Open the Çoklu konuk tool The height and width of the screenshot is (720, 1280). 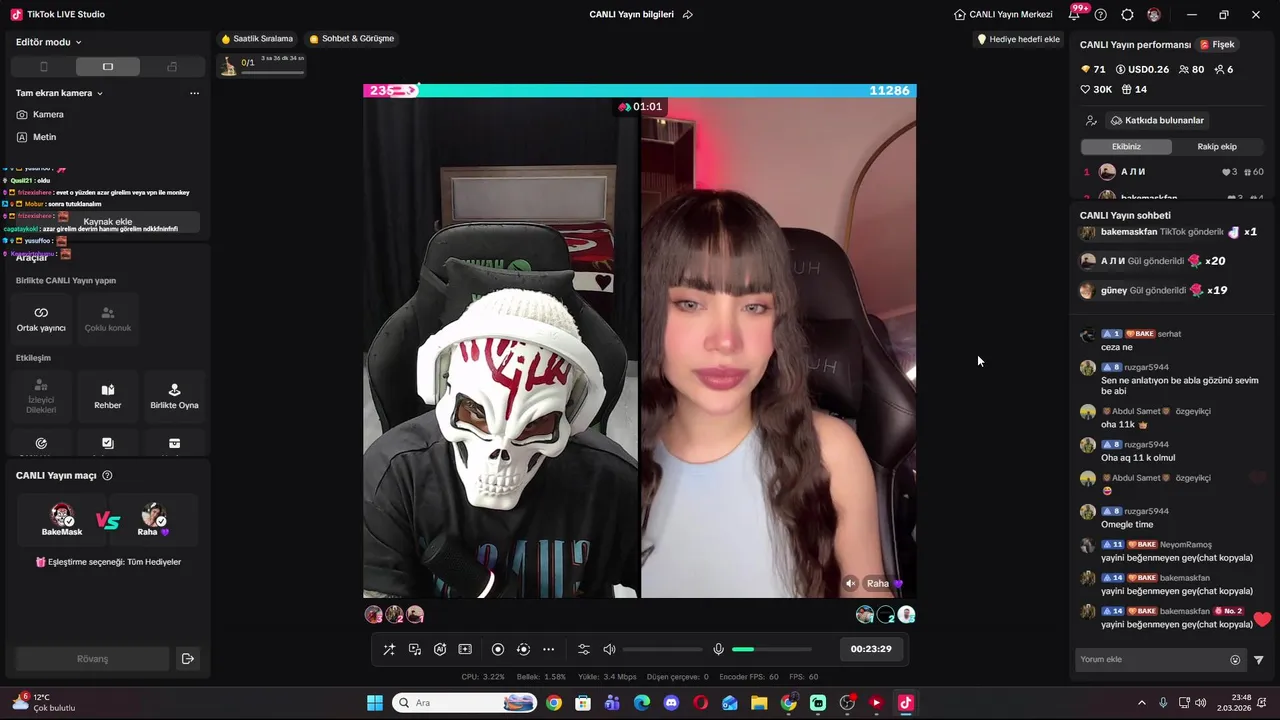click(108, 319)
